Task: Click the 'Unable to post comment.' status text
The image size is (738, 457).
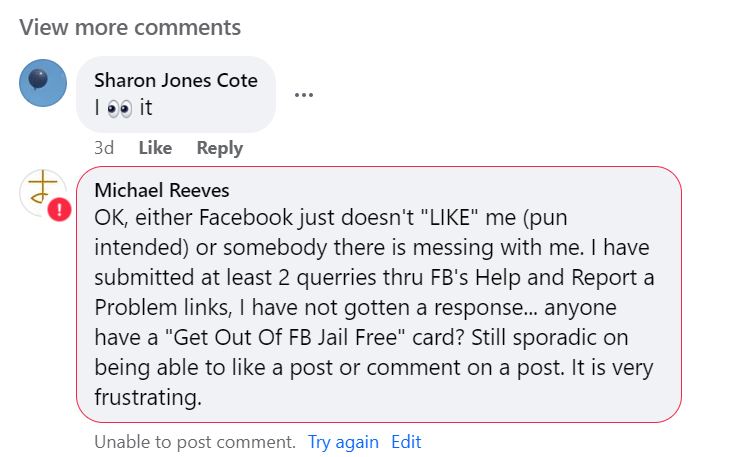Action: click(195, 442)
